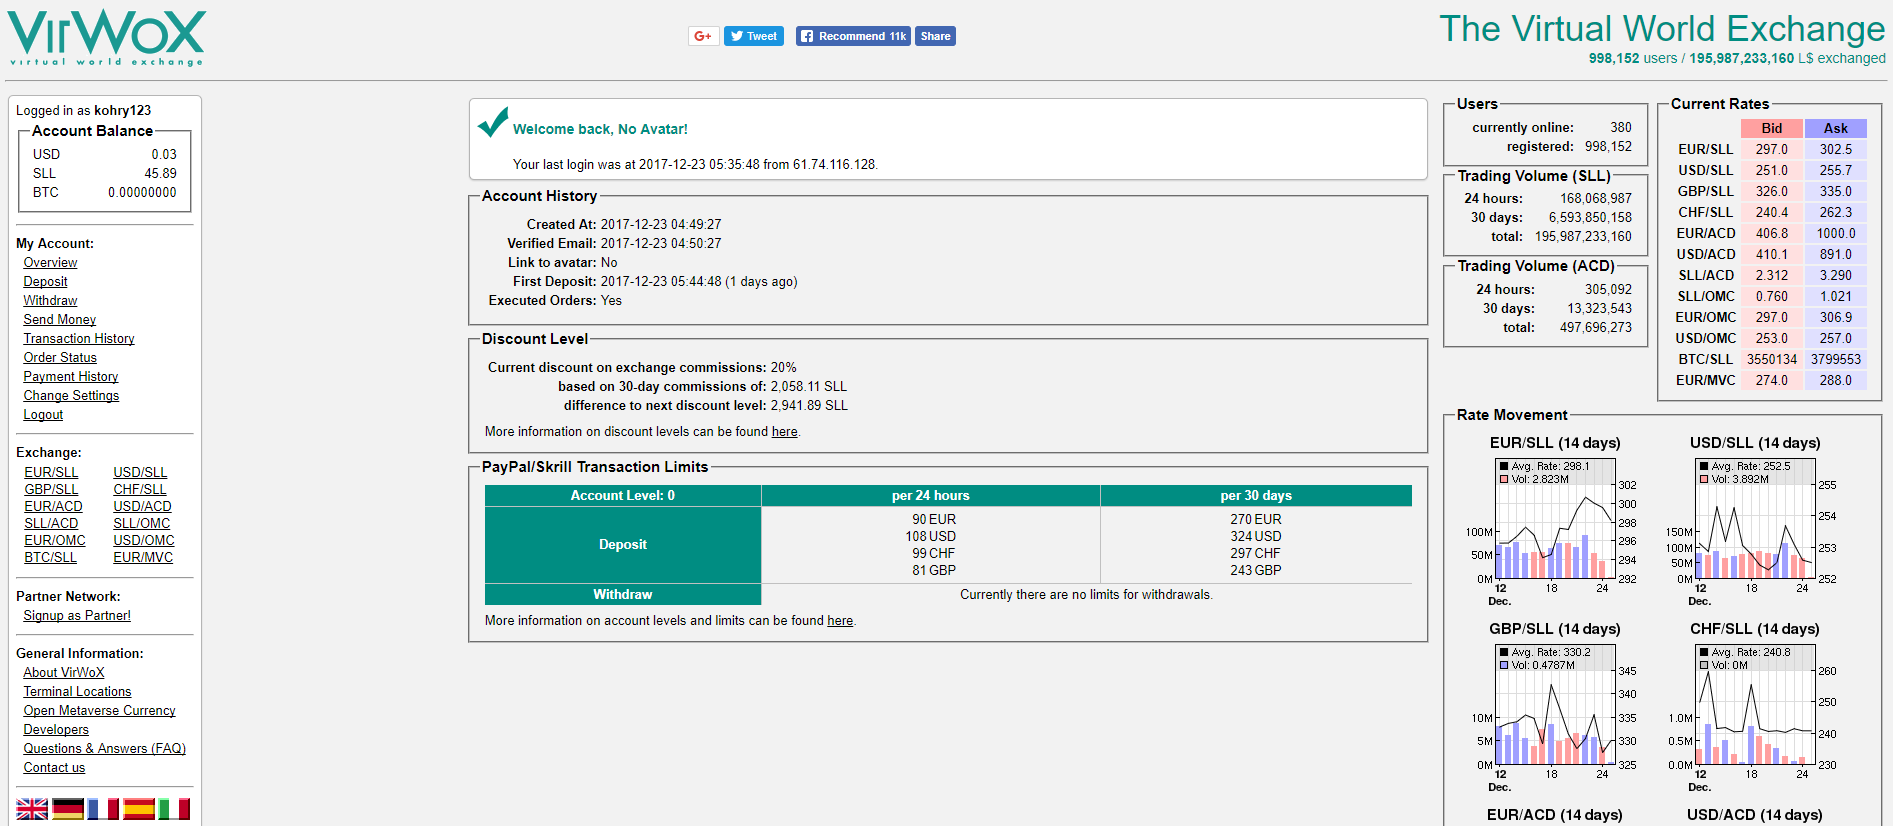Click GBP/SLL bid rate 326.0
1893x826 pixels.
click(x=1772, y=192)
